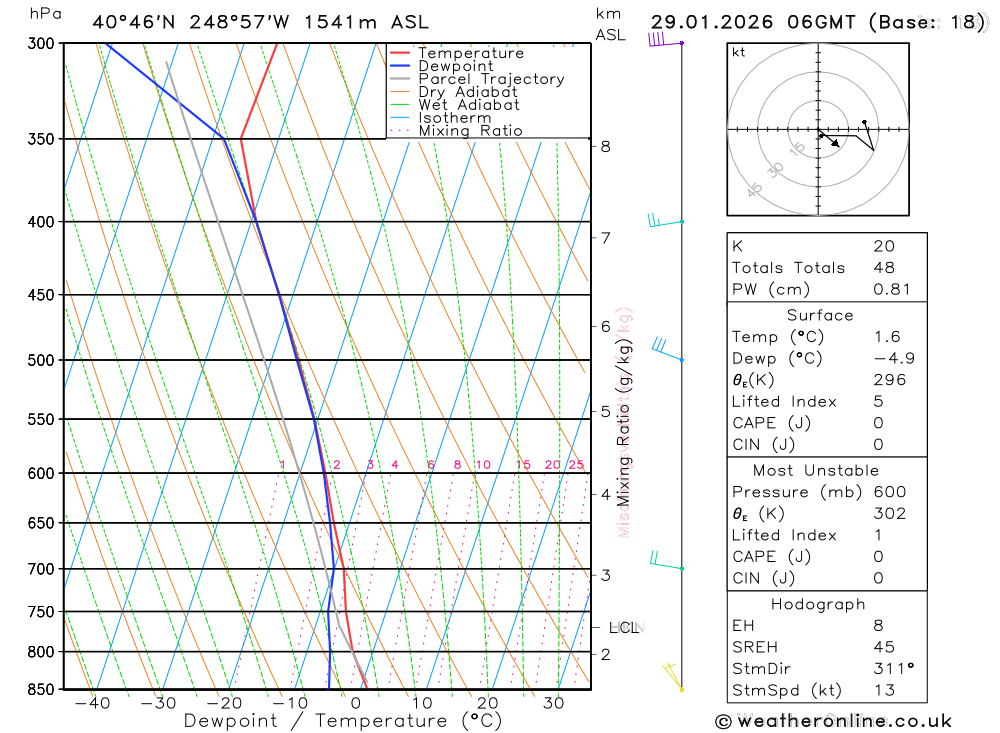Image resolution: width=1000 pixels, height=733 pixels.
Task: Click the yellow surface wind barb
Action: point(673,677)
